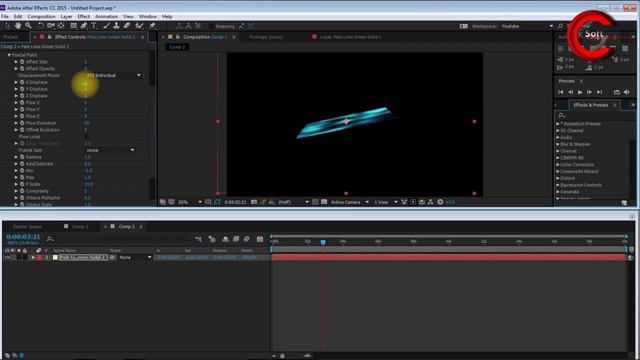This screenshot has height=360, width=640.
Task: Open the layer Parent None dropdown
Action: [135, 258]
